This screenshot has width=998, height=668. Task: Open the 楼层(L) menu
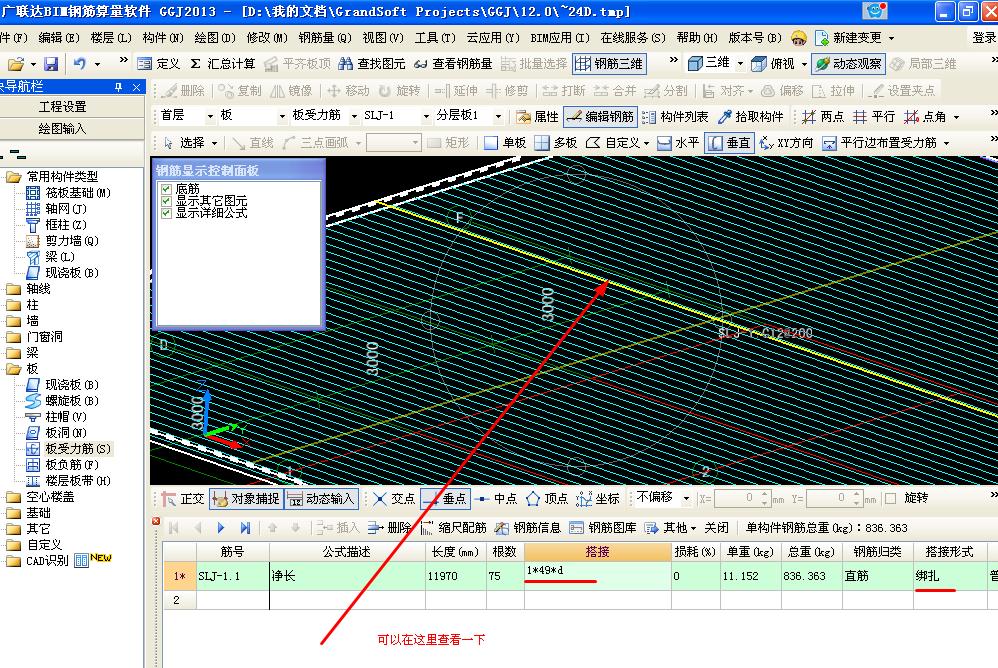tap(111, 38)
